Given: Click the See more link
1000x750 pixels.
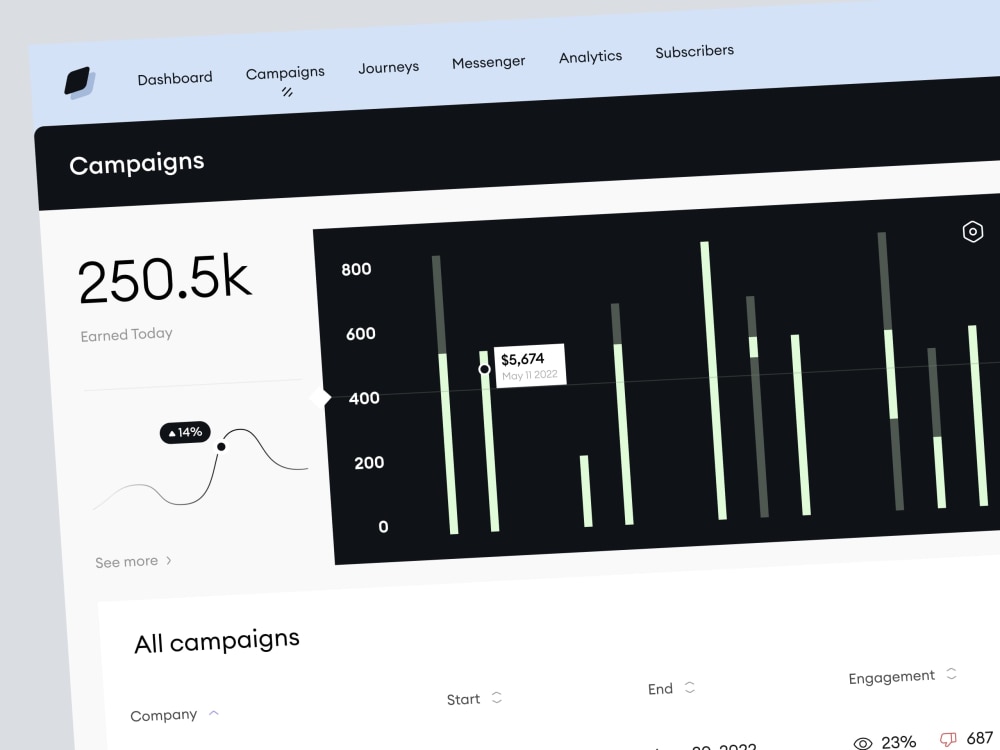Looking at the screenshot, I should click(133, 562).
